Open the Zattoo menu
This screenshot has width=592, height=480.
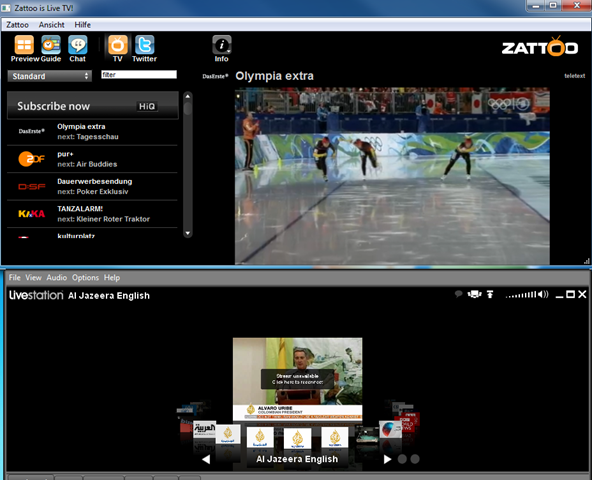[17, 25]
